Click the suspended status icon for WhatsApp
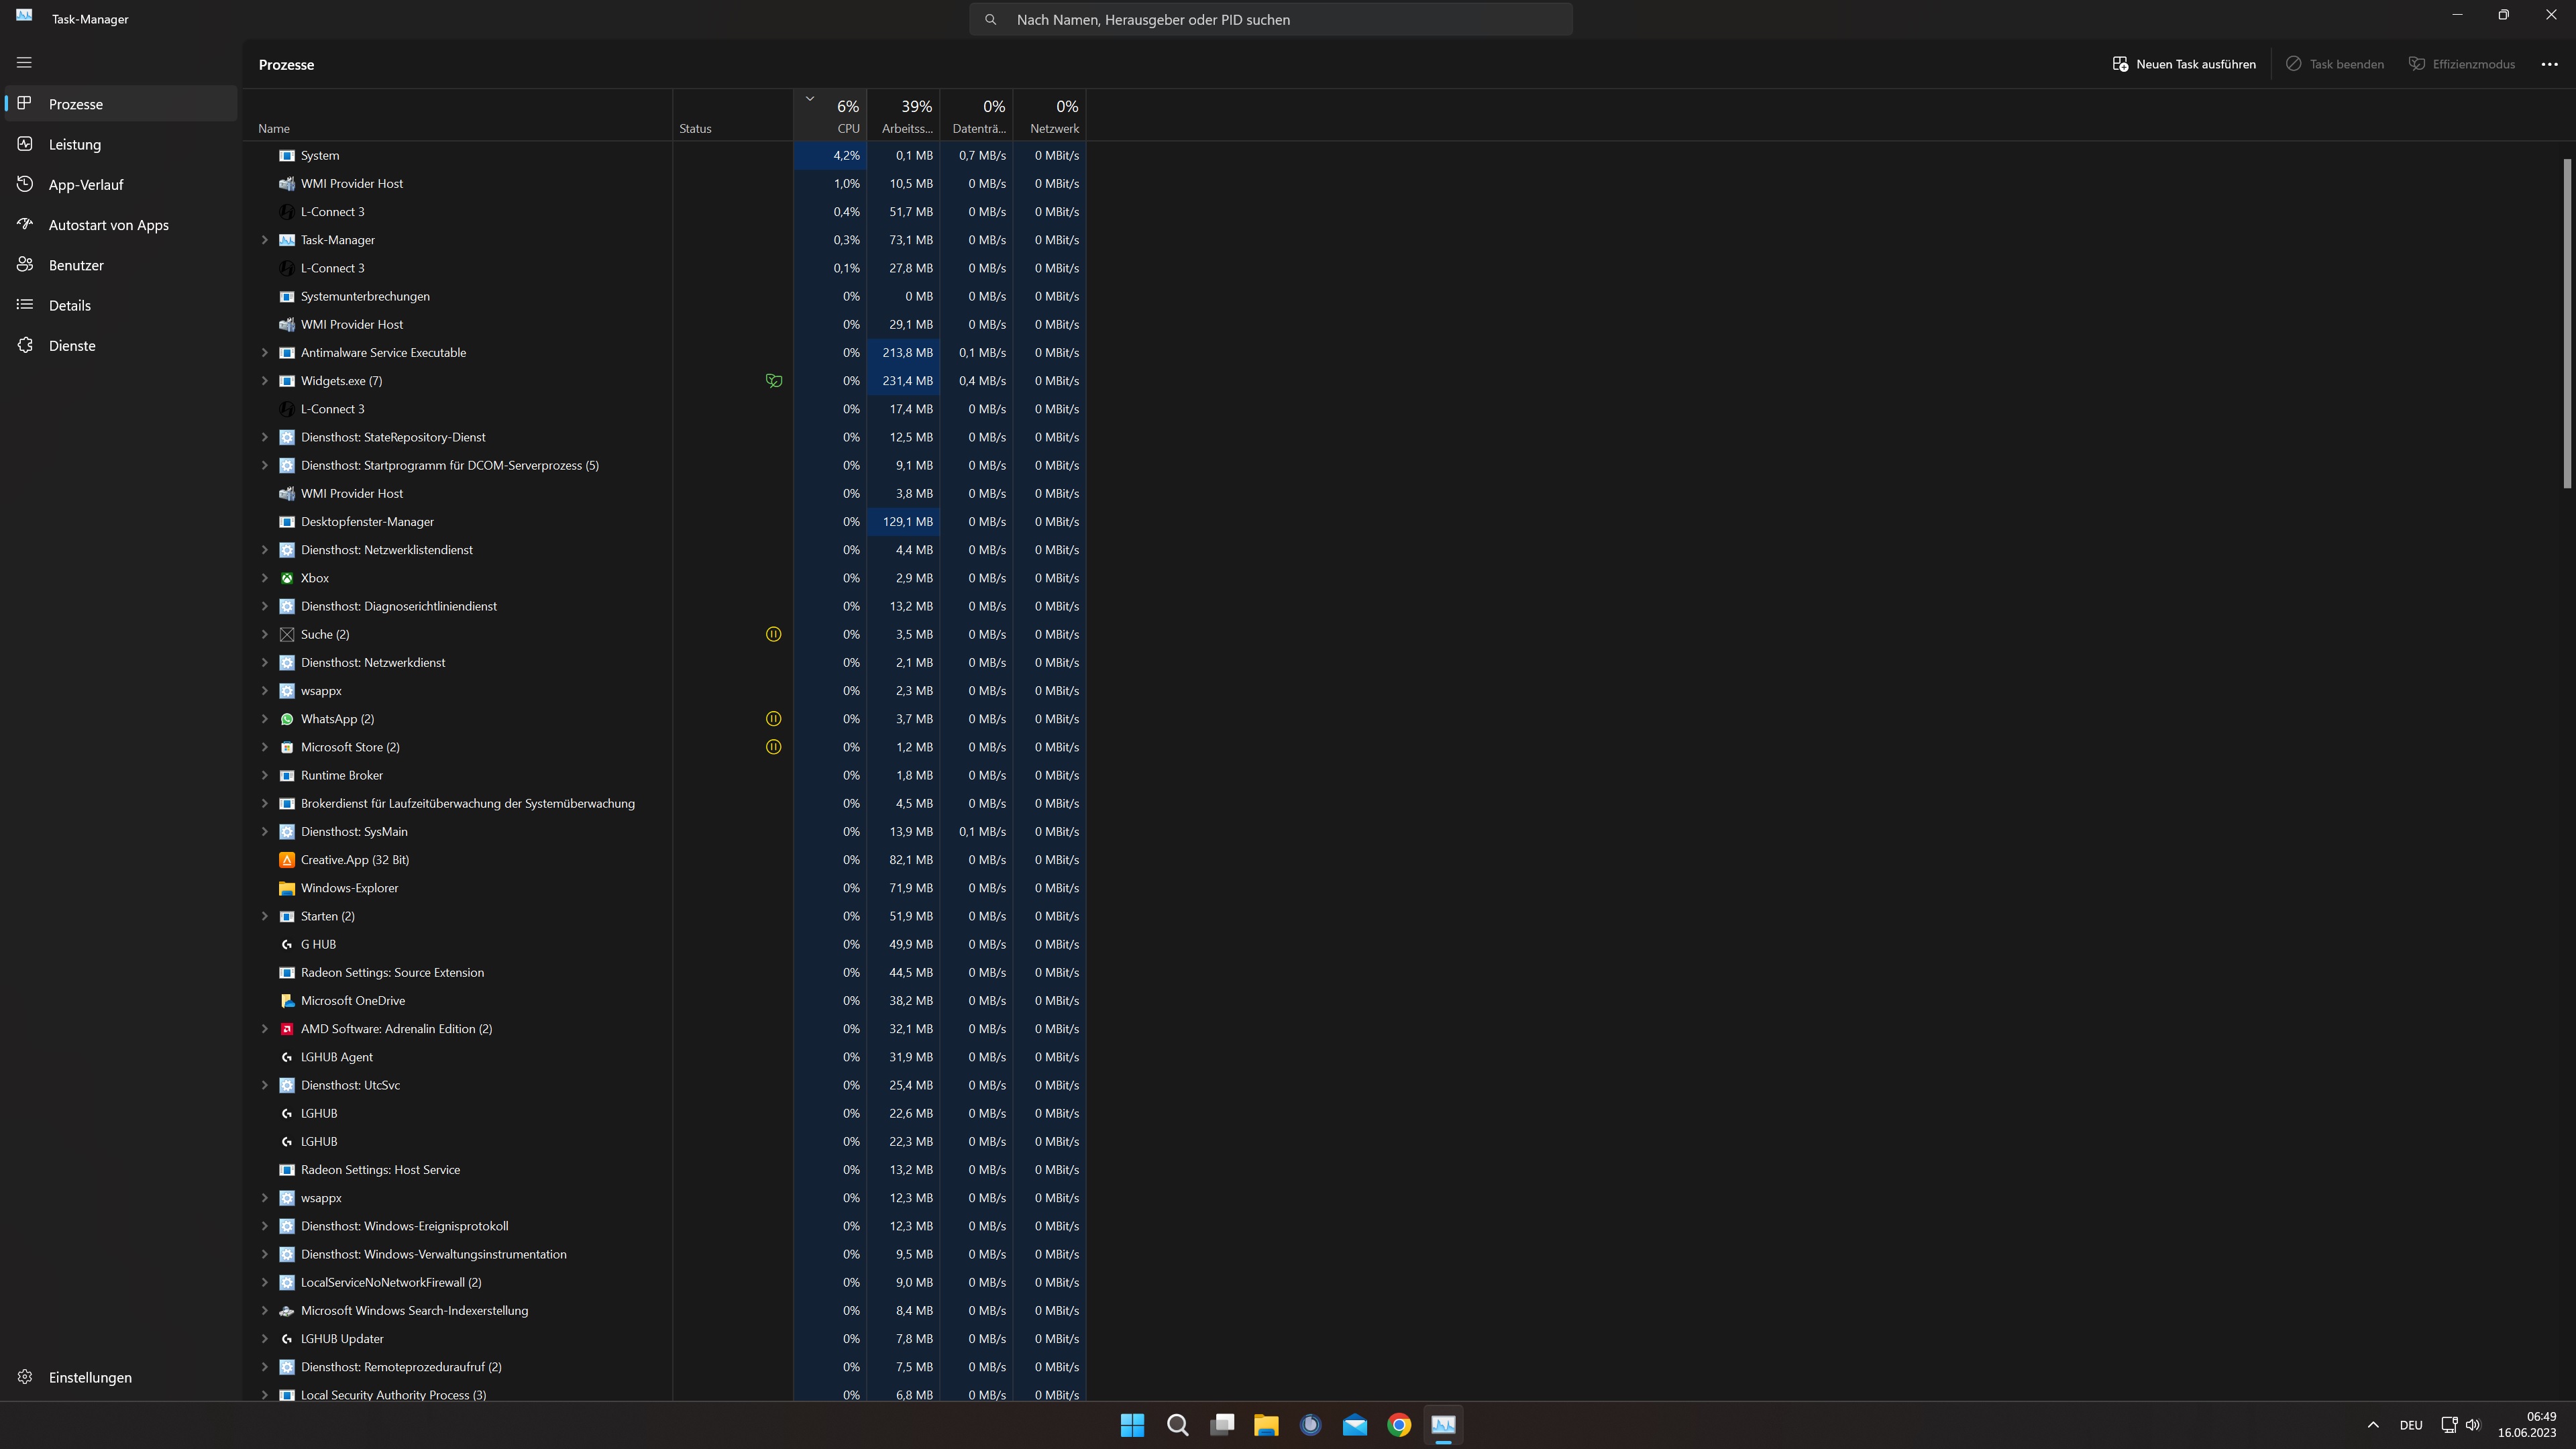This screenshot has width=2576, height=1449. click(x=773, y=719)
